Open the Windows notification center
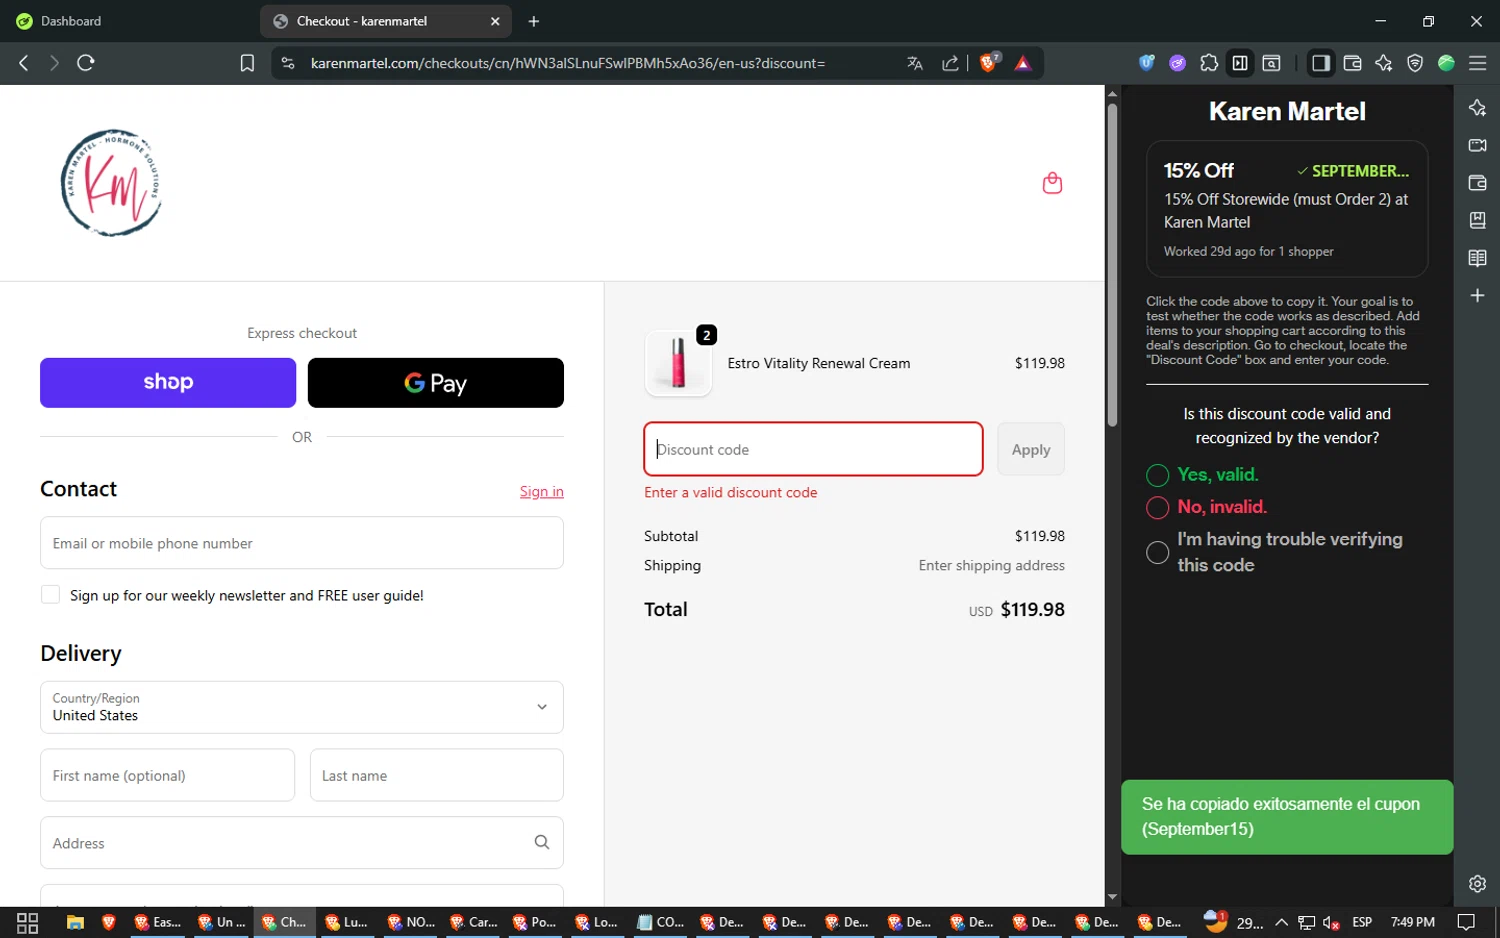1500x938 pixels. click(x=1466, y=923)
